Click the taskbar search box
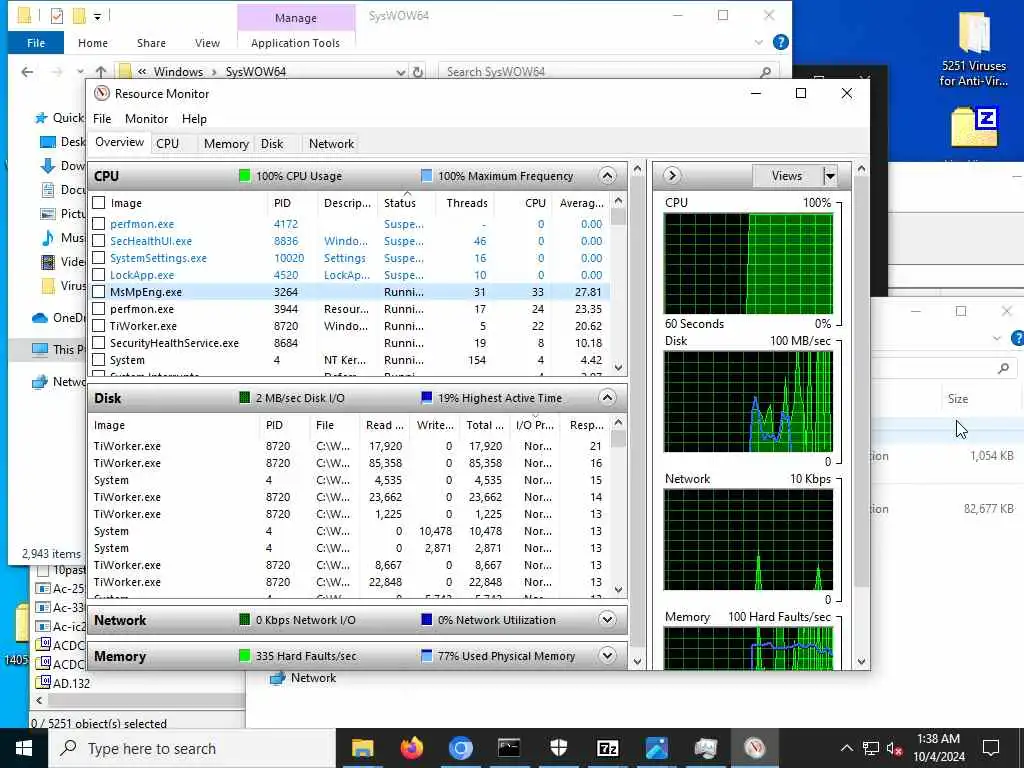Screen dimensions: 1024x768 coord(192,748)
